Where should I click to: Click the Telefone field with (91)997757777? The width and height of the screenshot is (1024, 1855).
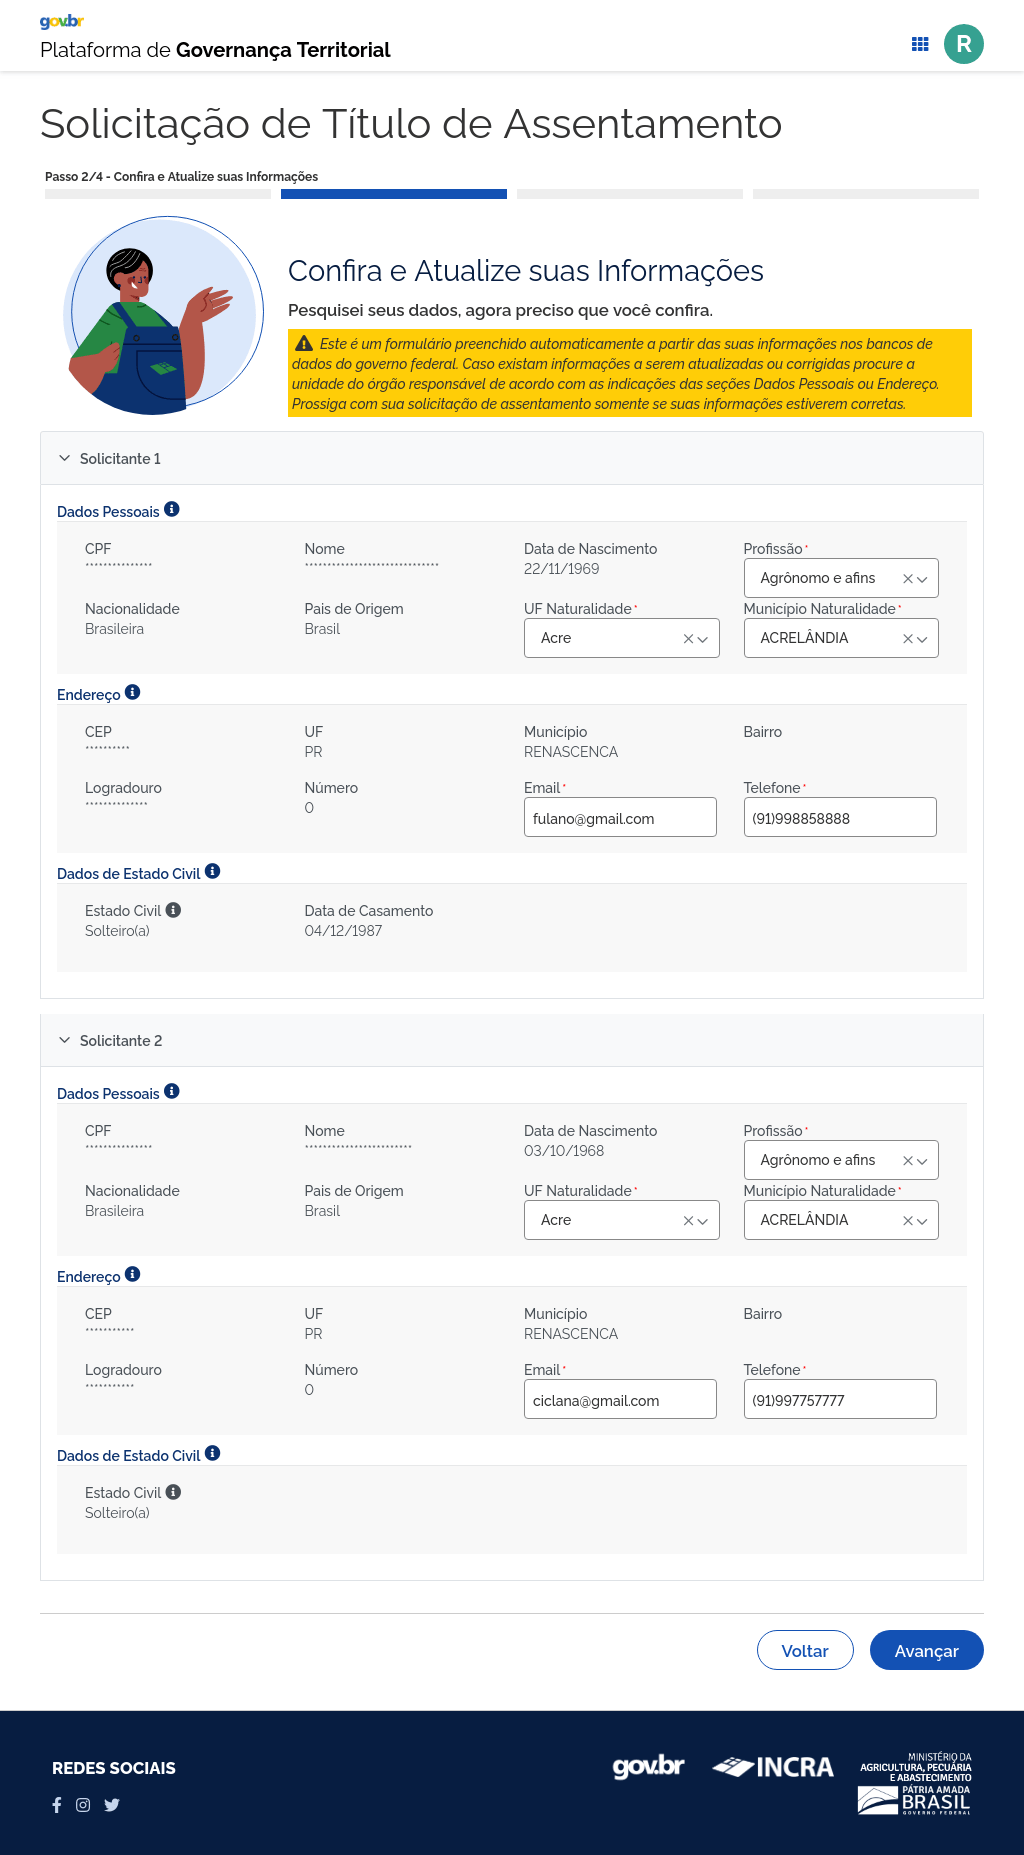[839, 1400]
